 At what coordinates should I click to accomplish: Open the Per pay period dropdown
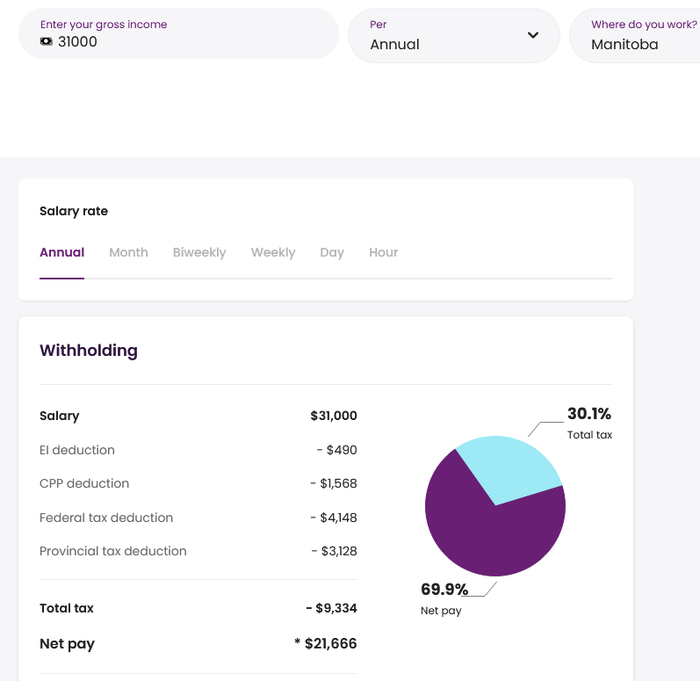(x=453, y=35)
